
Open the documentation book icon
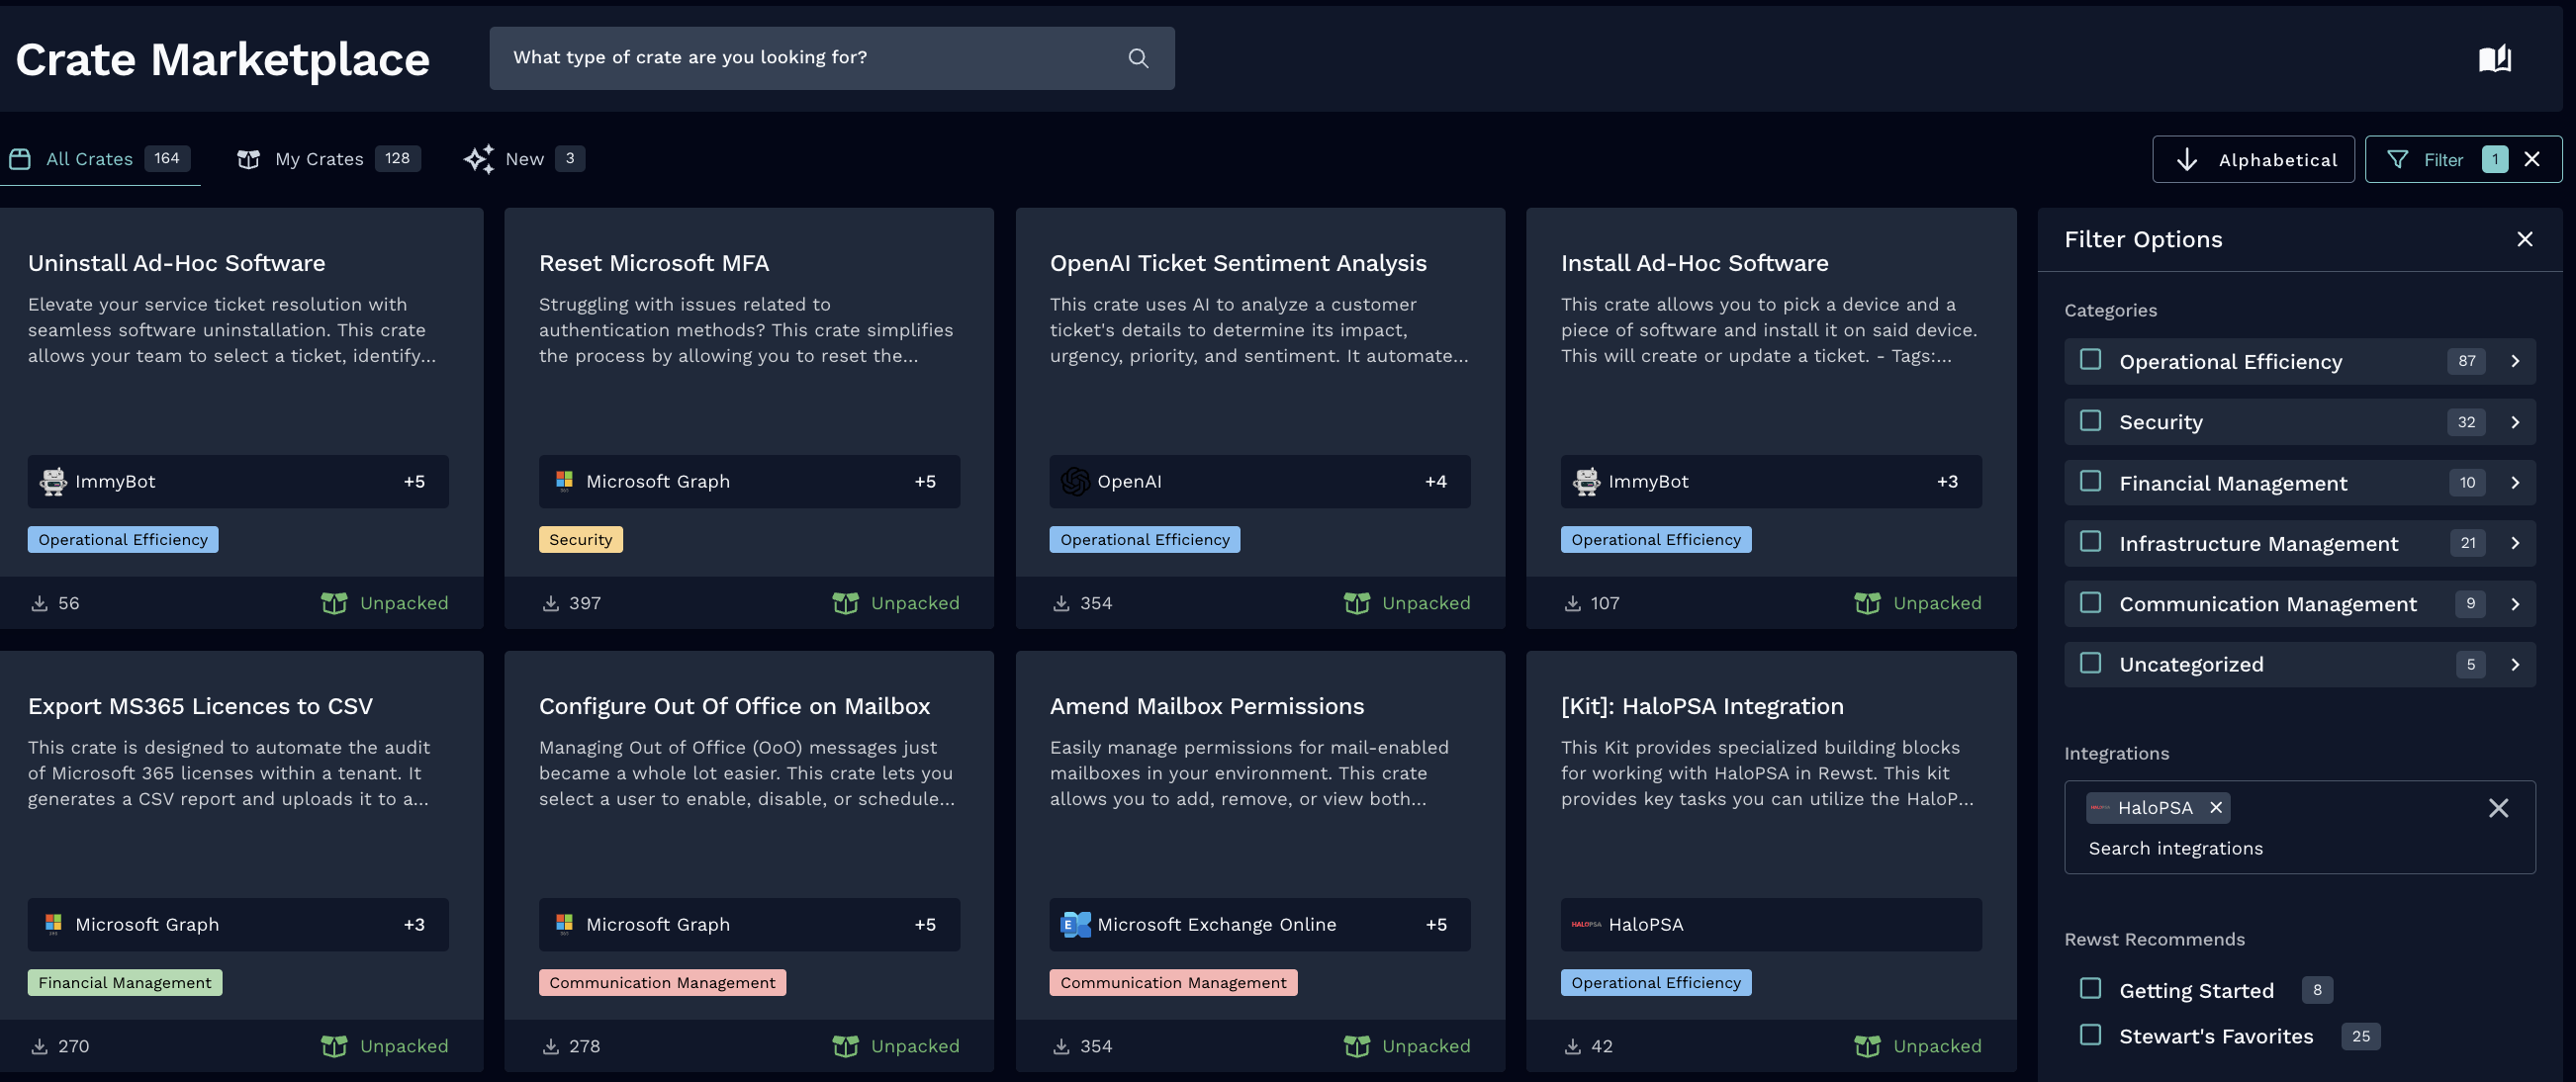(2494, 59)
